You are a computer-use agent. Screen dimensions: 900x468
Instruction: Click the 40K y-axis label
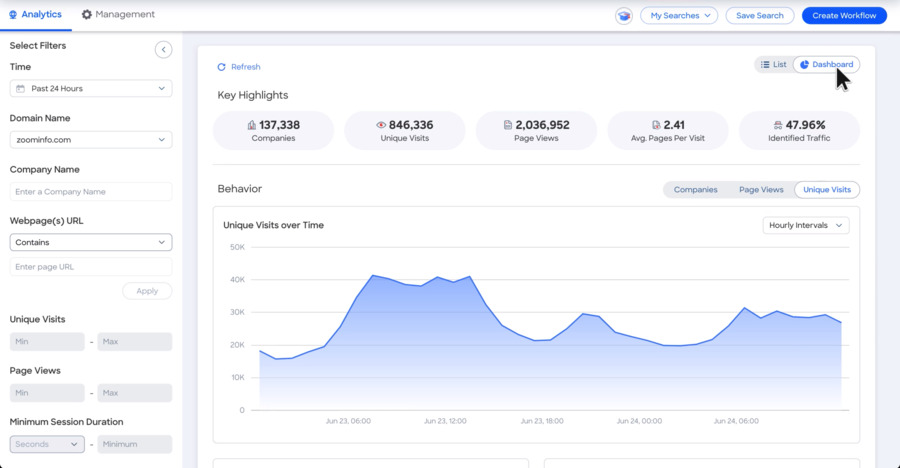click(x=237, y=280)
